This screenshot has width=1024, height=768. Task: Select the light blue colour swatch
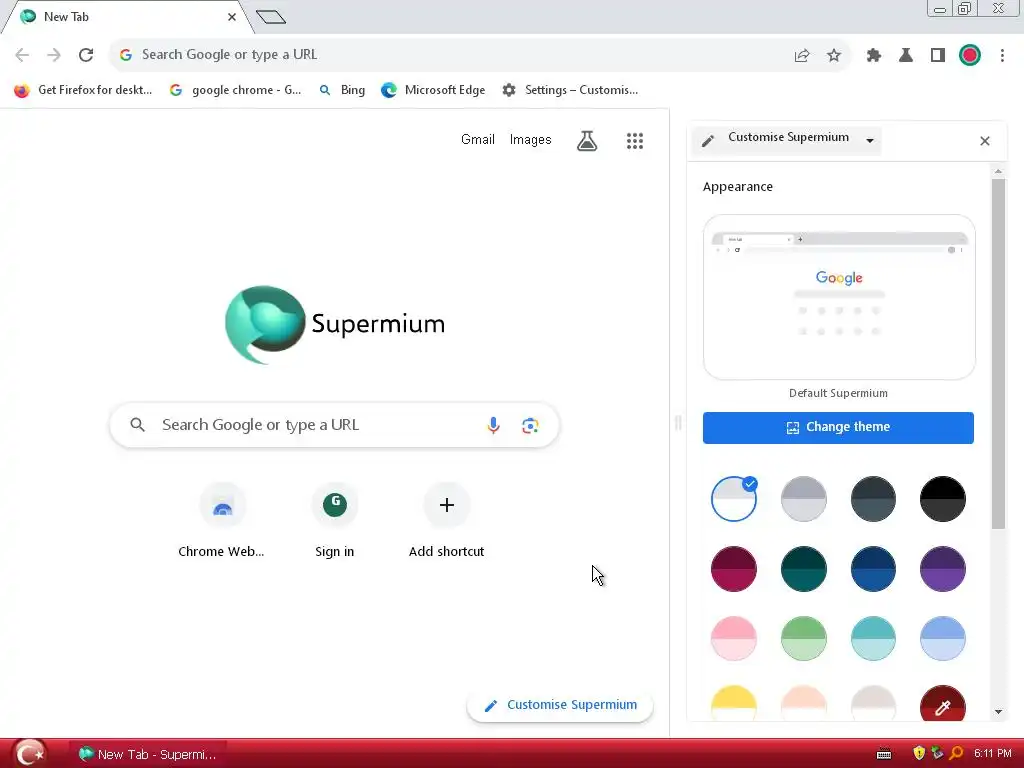(x=942, y=638)
